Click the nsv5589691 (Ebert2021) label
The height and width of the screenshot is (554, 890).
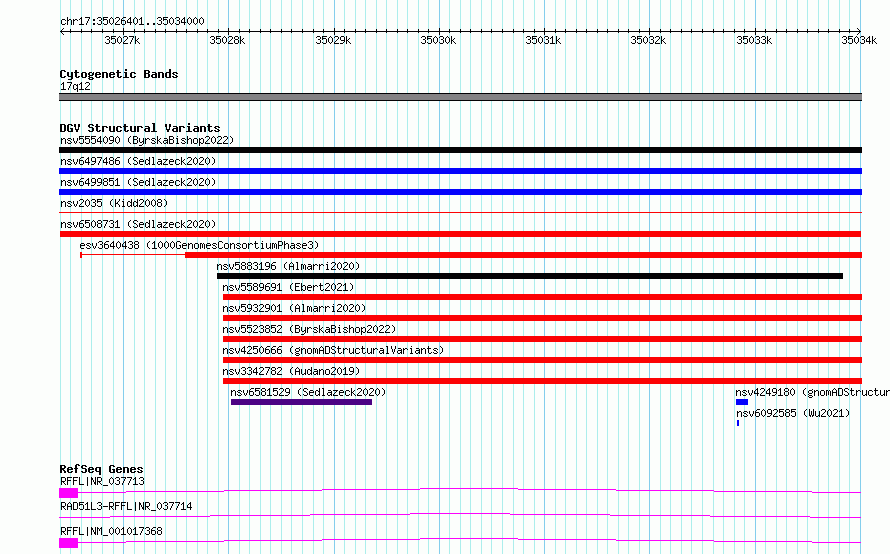(288, 287)
